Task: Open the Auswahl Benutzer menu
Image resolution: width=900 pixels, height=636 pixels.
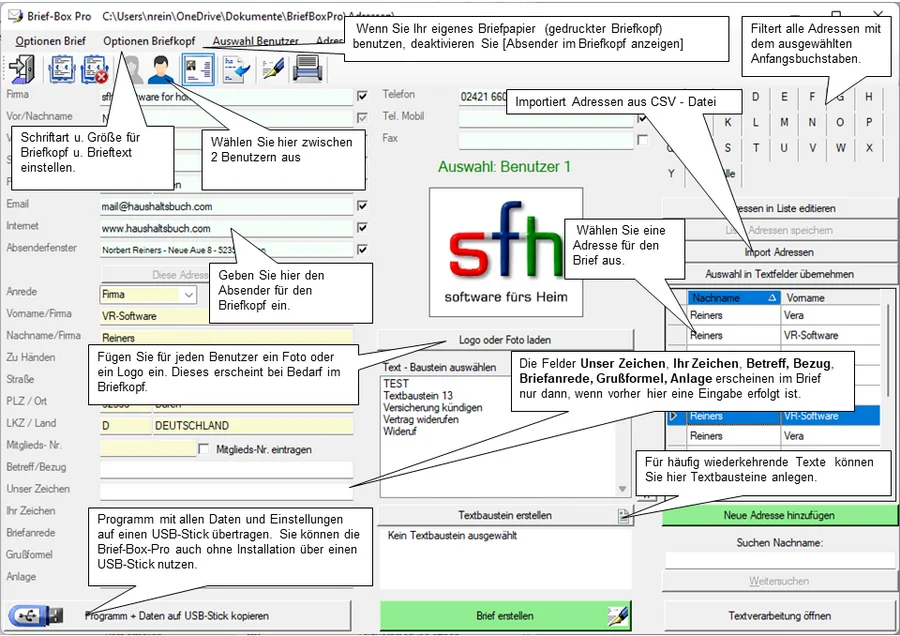Action: coord(255,41)
